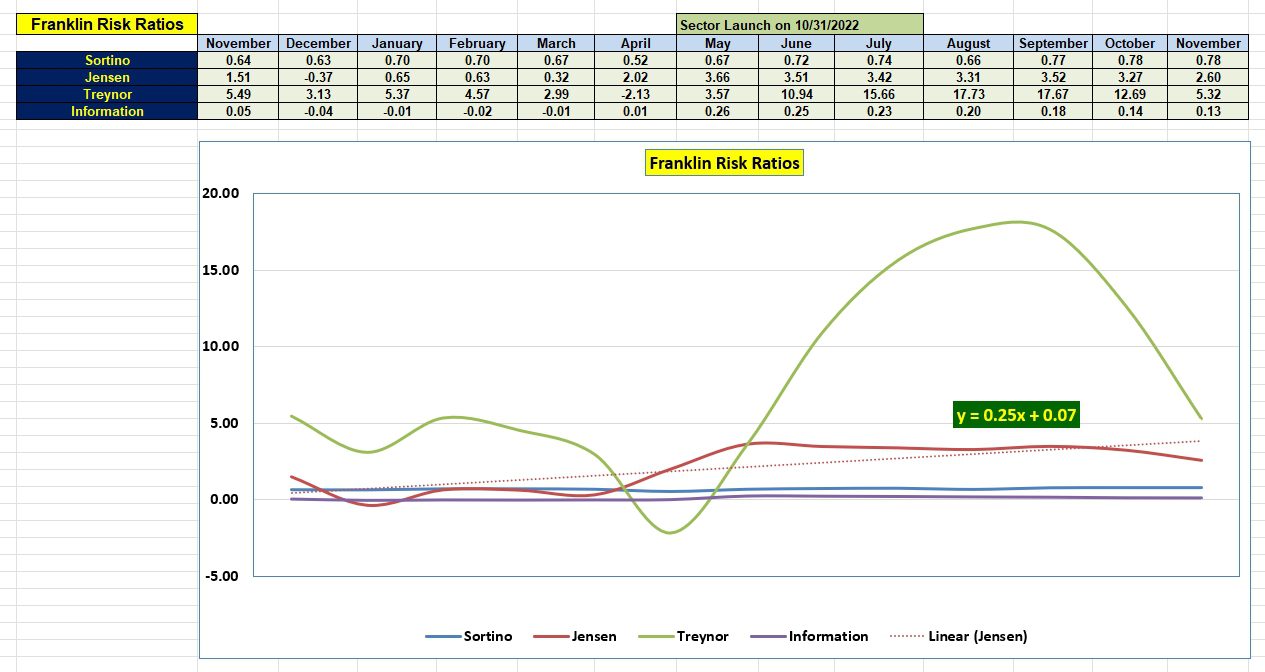Image resolution: width=1265 pixels, height=672 pixels.
Task: Select the Information cell showing 0.13
Action: (x=1208, y=111)
